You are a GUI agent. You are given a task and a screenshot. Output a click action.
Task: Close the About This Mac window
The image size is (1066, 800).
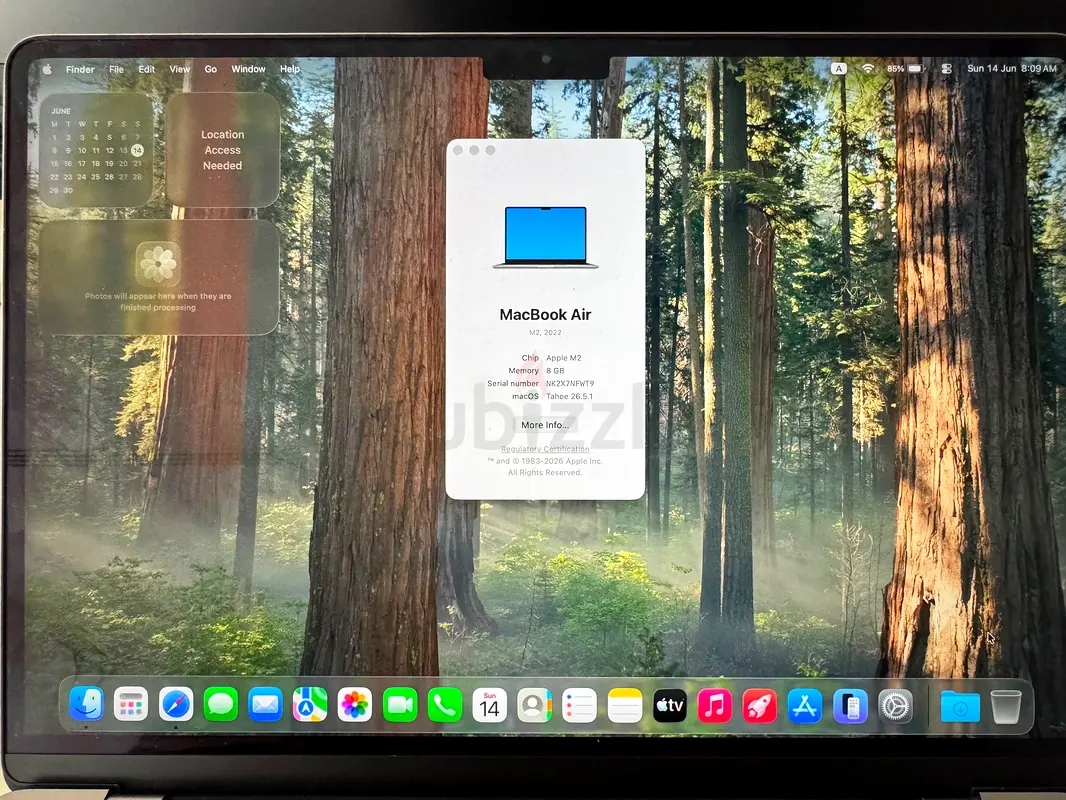pos(458,150)
